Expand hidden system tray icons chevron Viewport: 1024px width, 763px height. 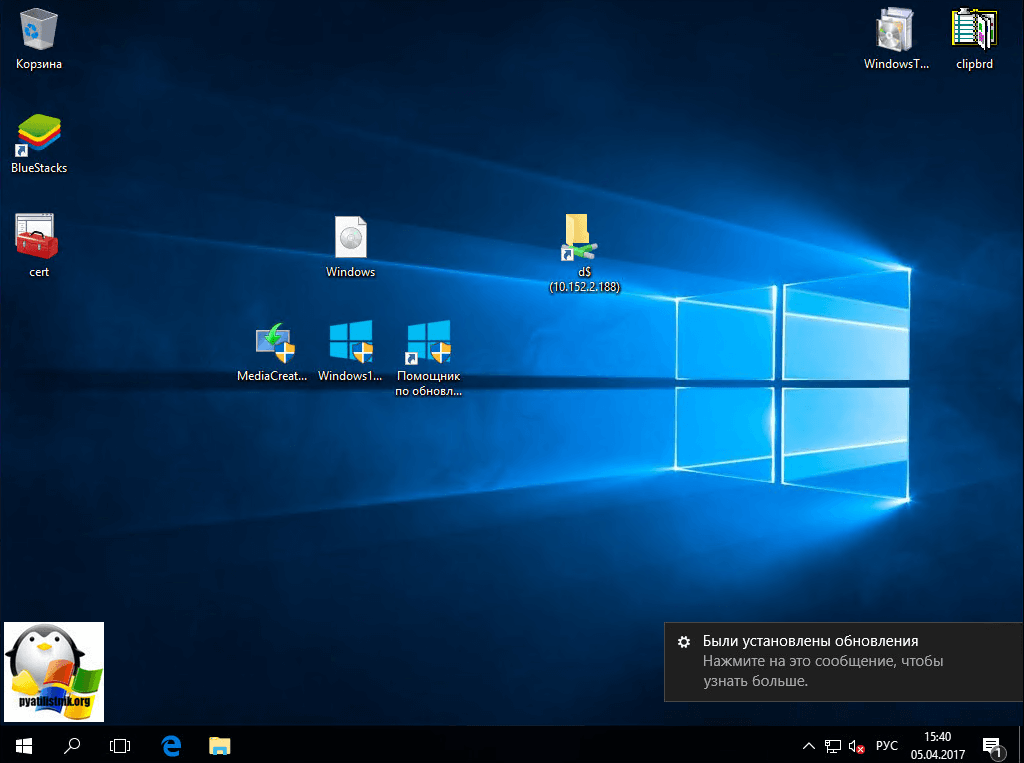coord(809,746)
